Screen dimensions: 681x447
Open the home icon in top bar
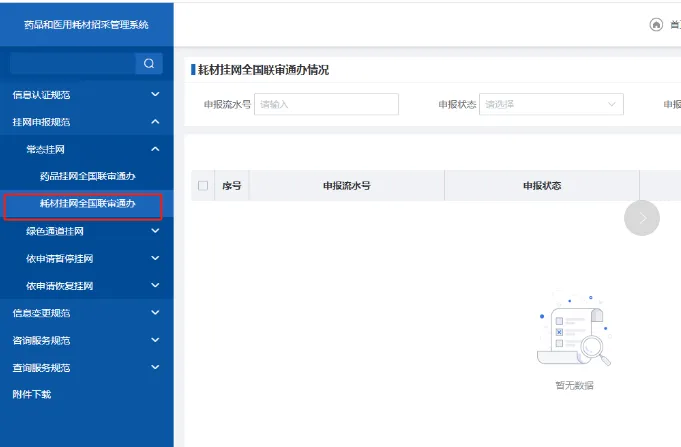coord(656,25)
